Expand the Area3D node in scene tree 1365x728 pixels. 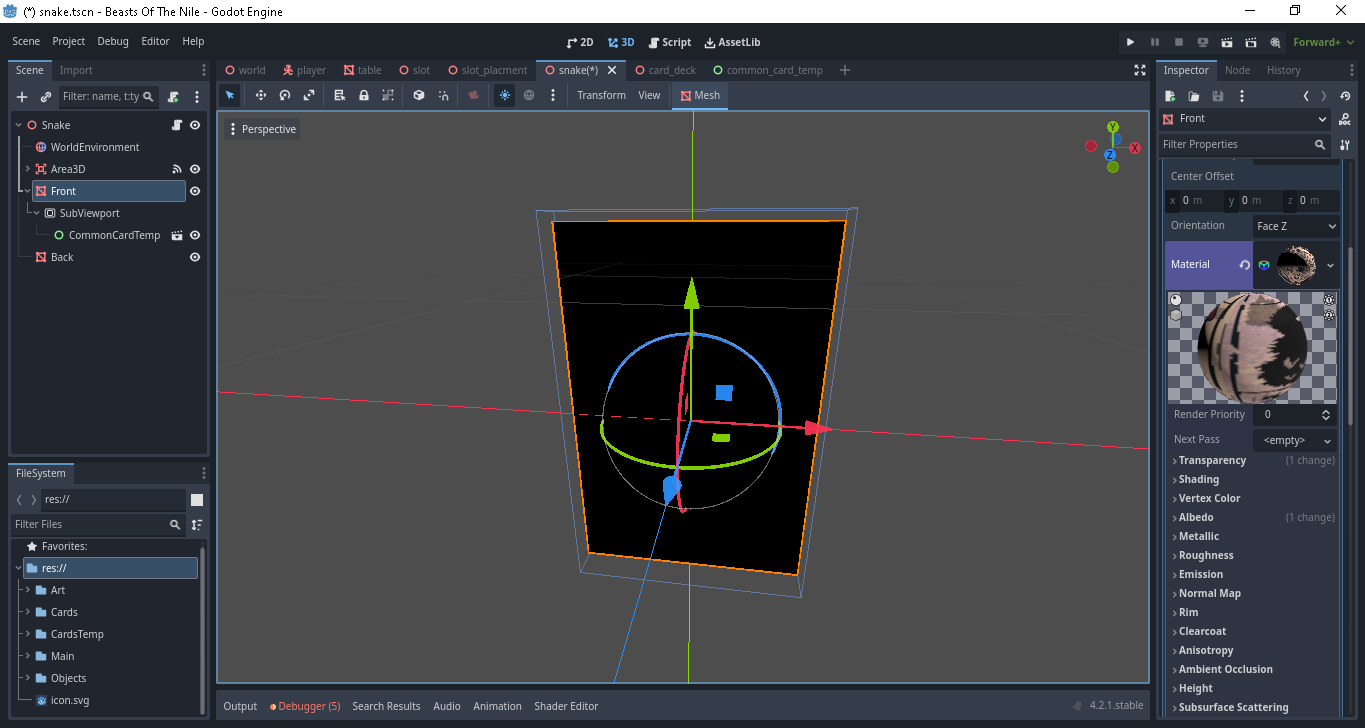27,169
